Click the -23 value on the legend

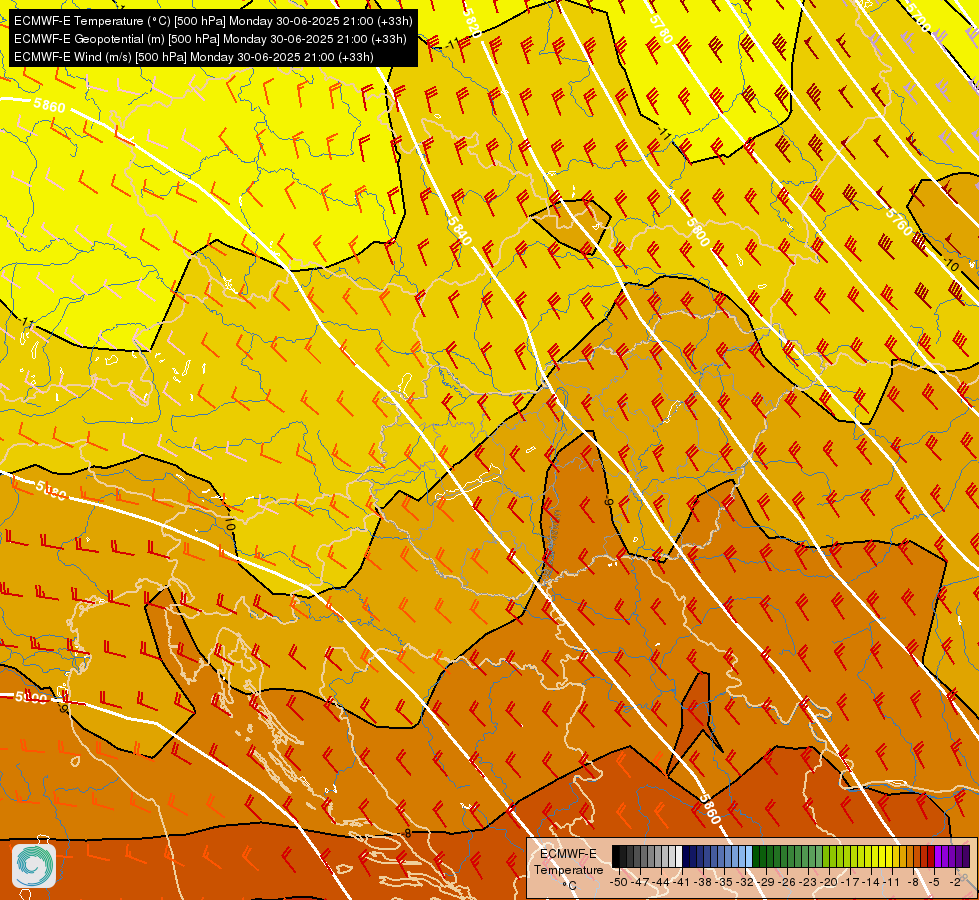tap(807, 882)
